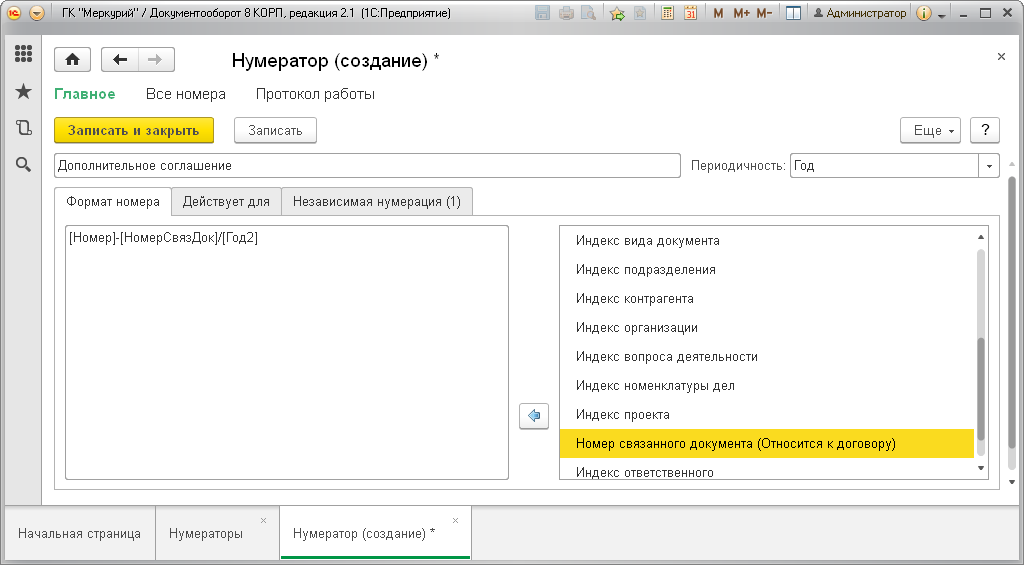This screenshot has height=565, width=1024.
Task: Click field list scrollbar up arrow
Action: [981, 237]
